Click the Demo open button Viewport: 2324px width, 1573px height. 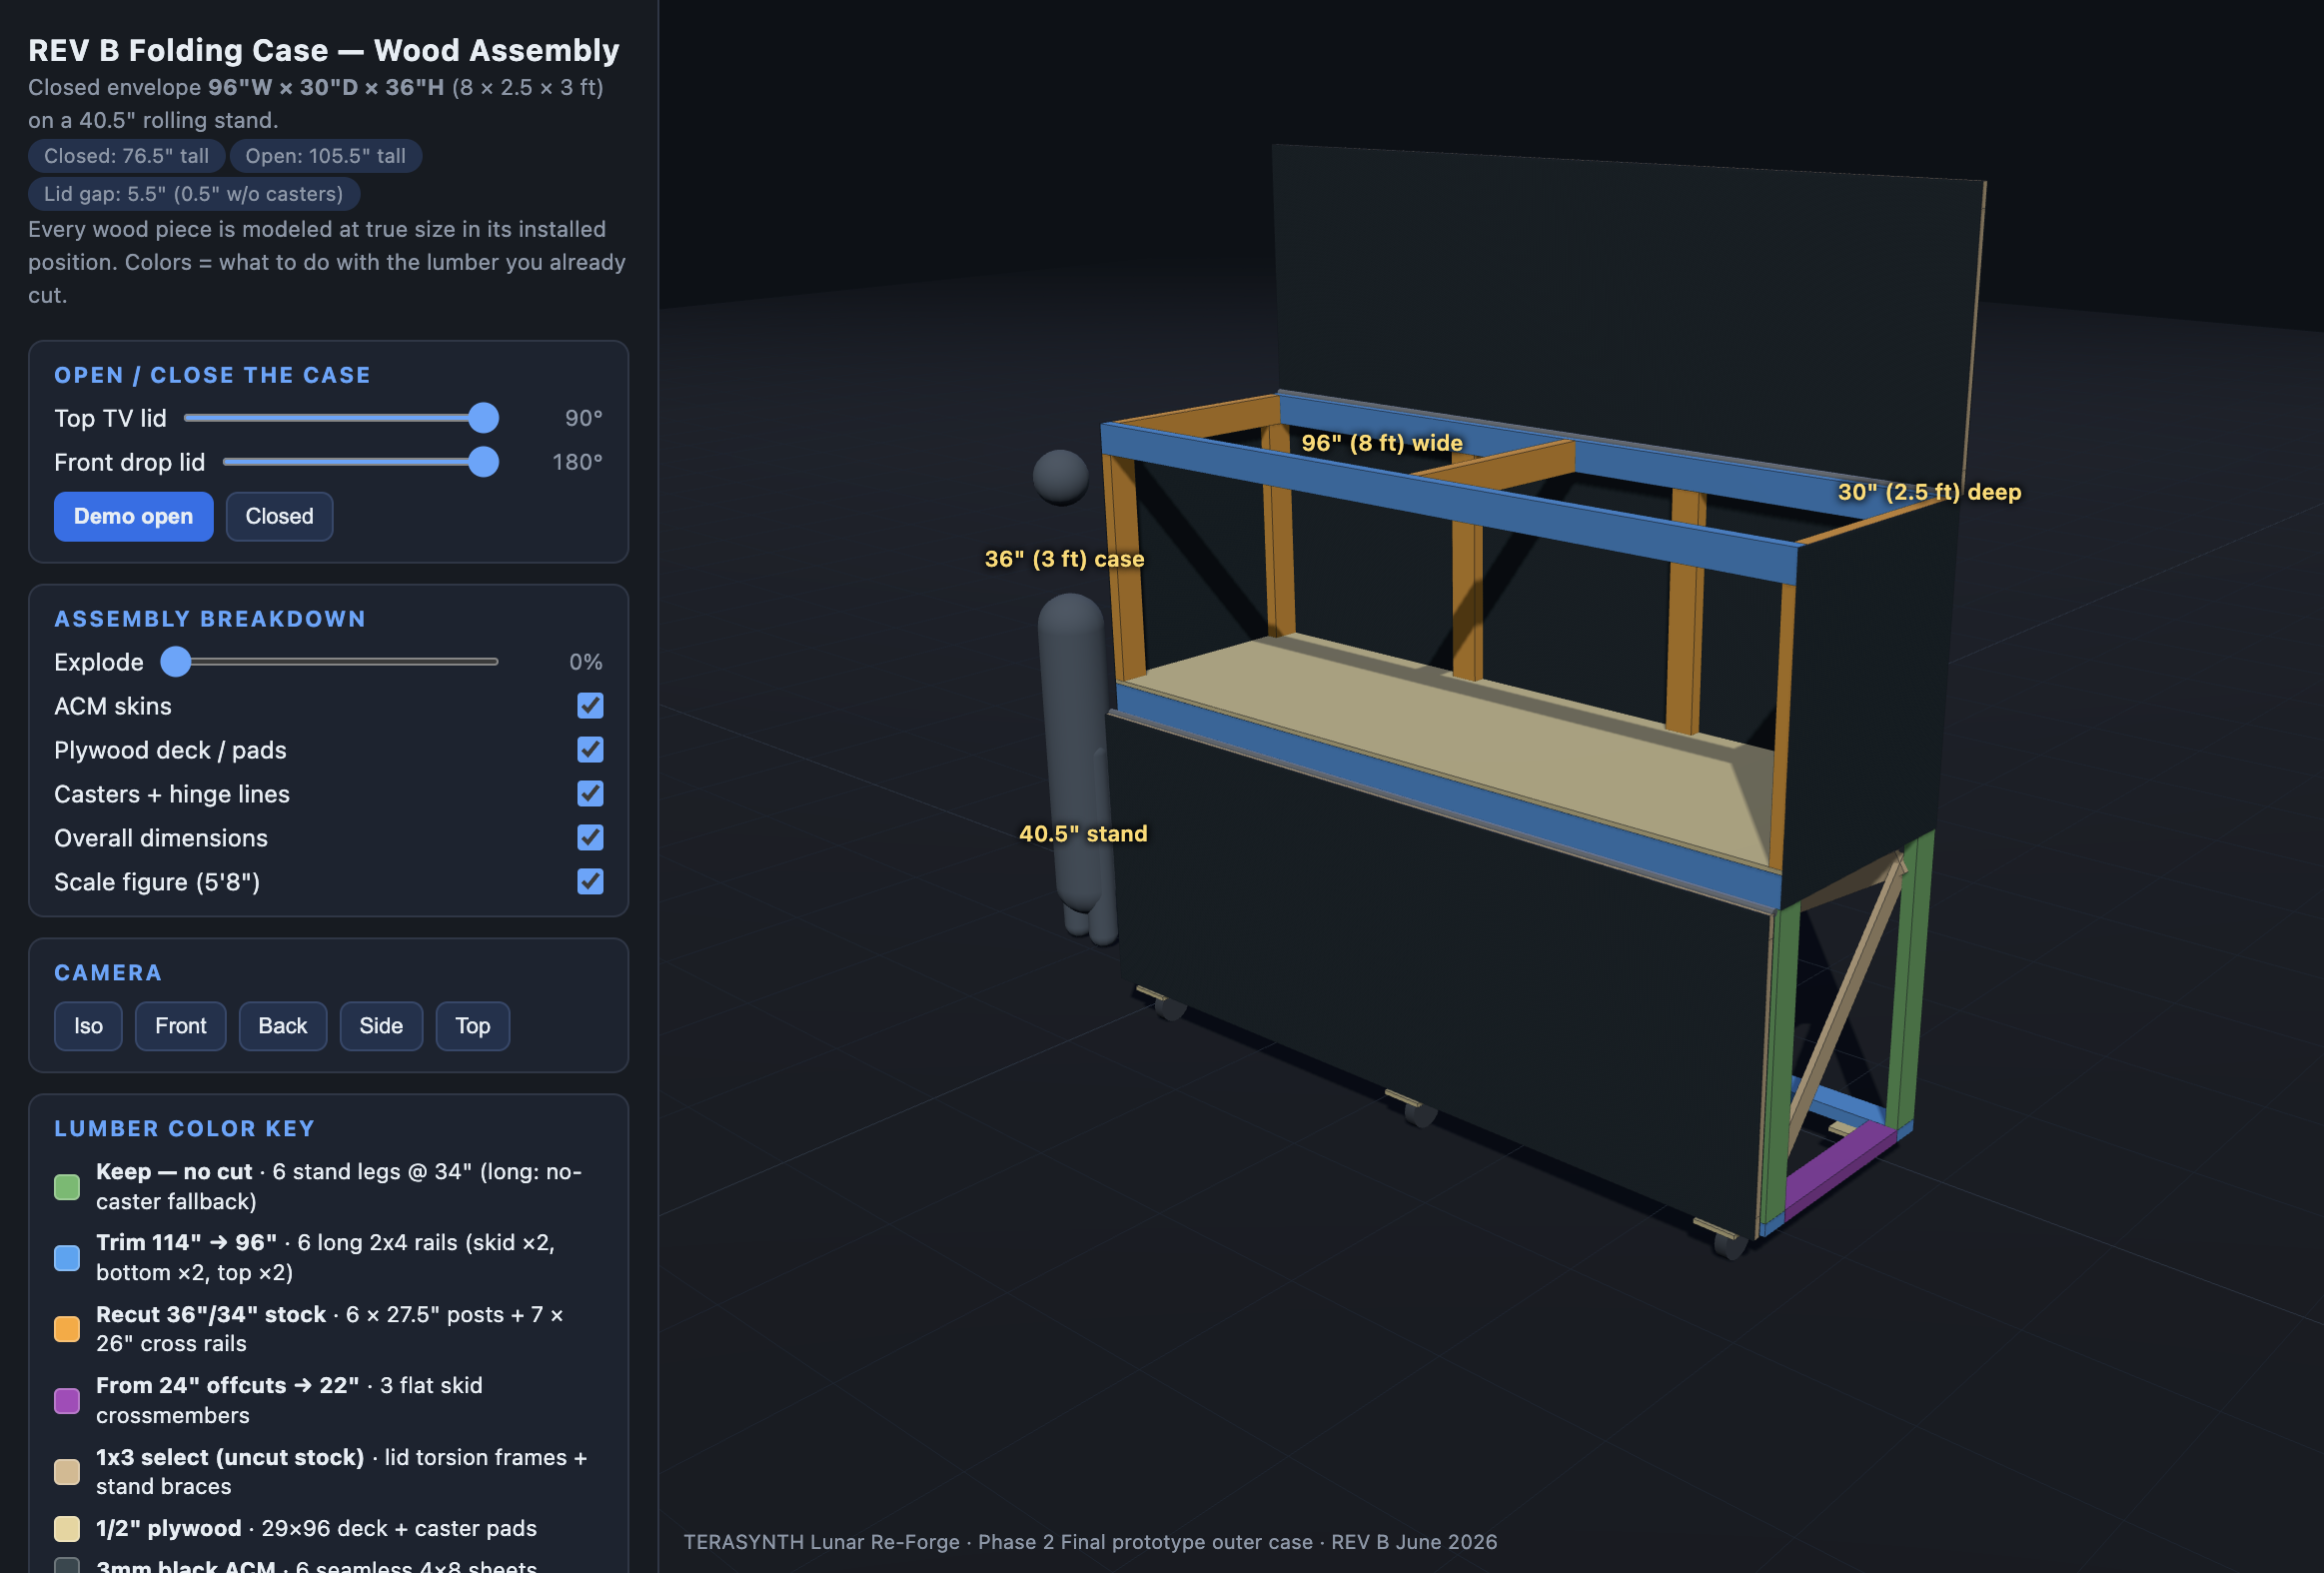click(133, 516)
